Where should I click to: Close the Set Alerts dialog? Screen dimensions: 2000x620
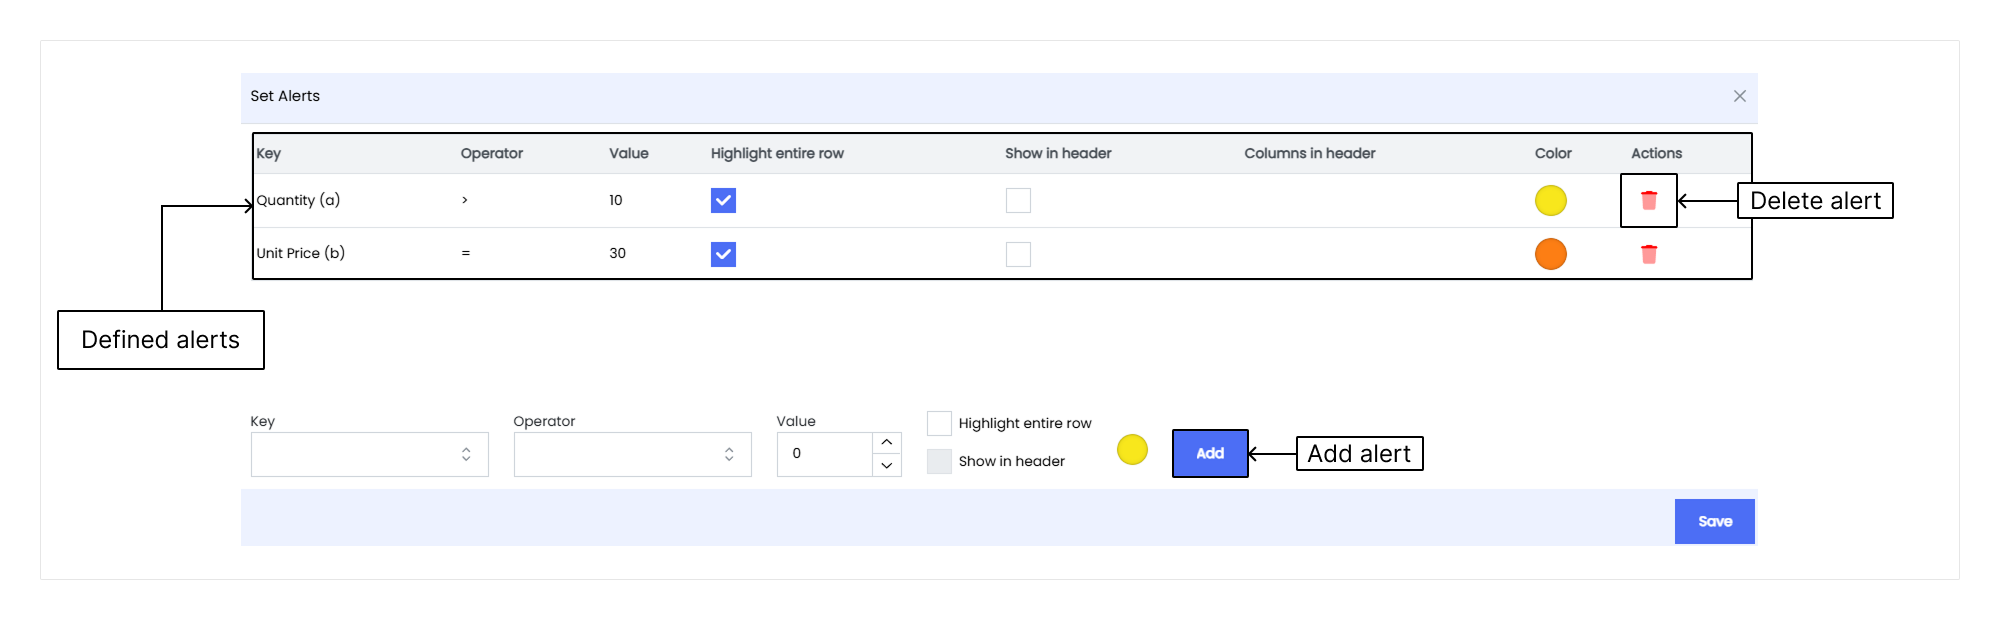pyautogui.click(x=1740, y=96)
